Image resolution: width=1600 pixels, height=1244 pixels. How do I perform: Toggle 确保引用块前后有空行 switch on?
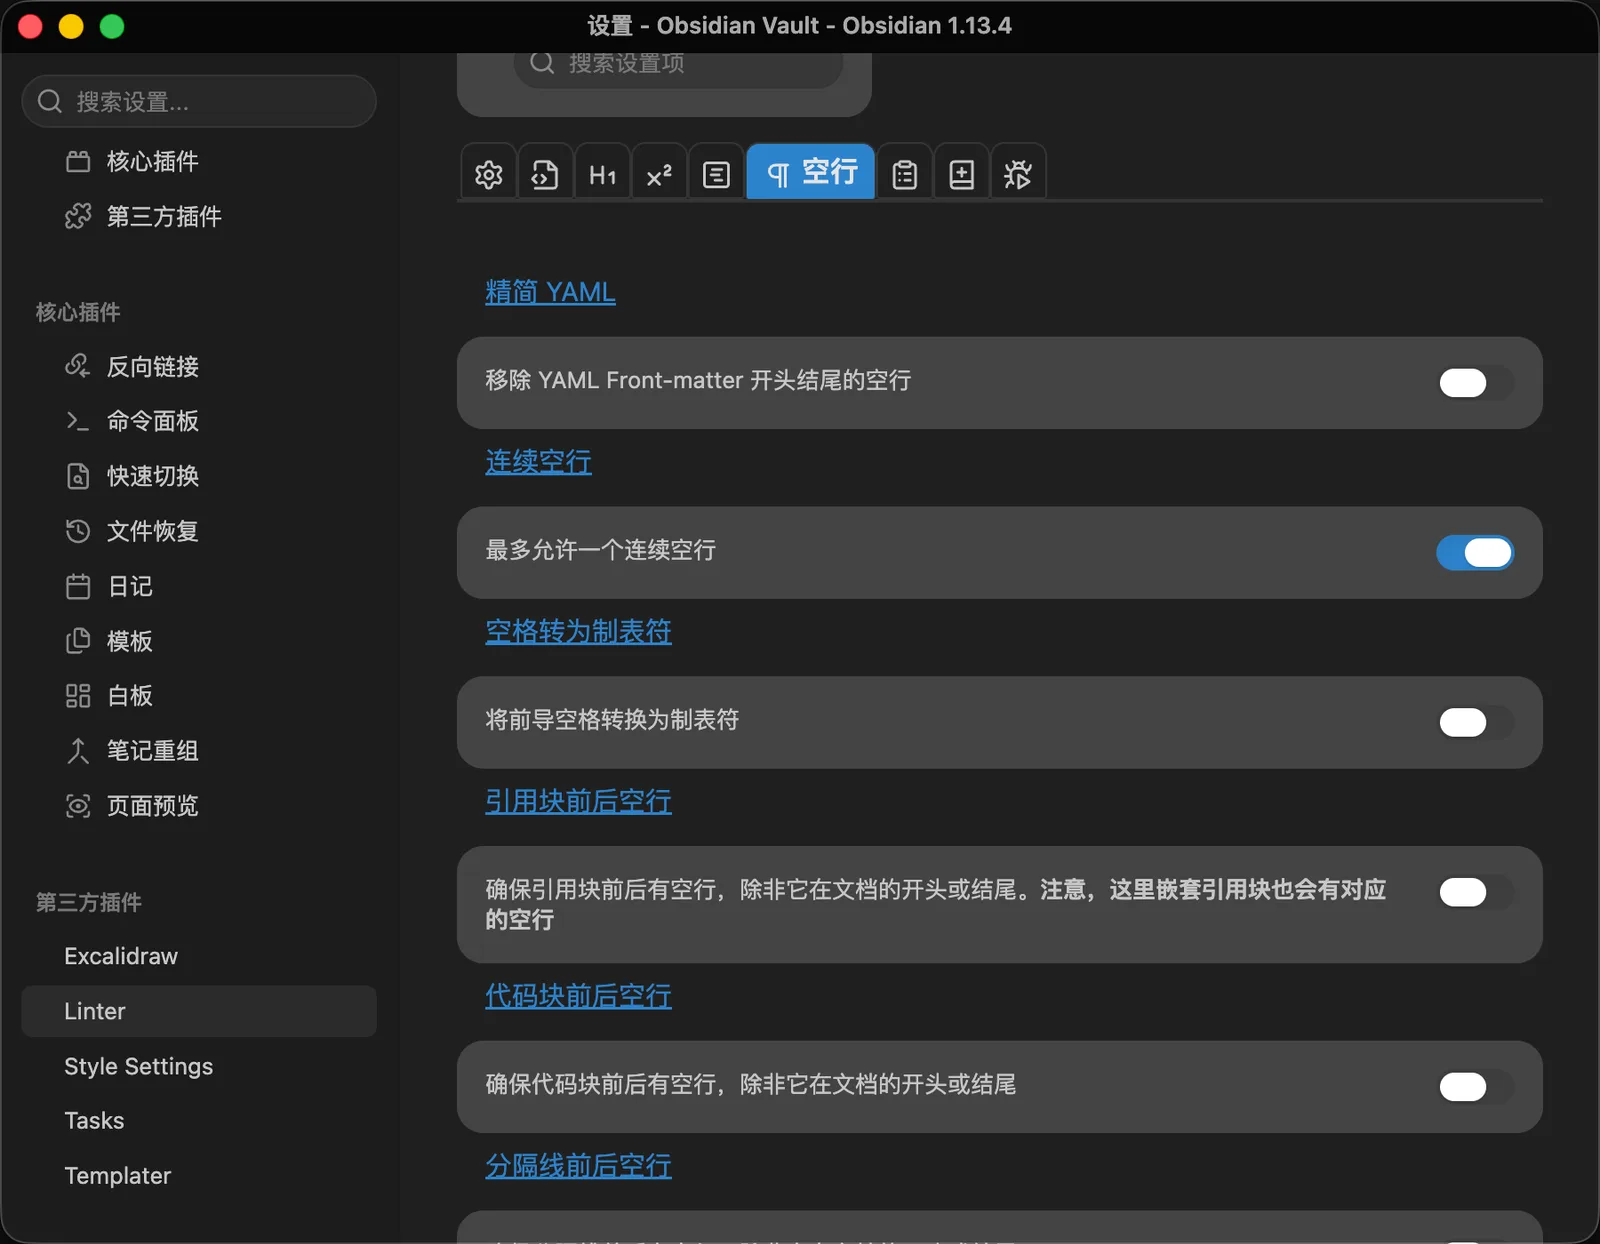[1475, 892]
